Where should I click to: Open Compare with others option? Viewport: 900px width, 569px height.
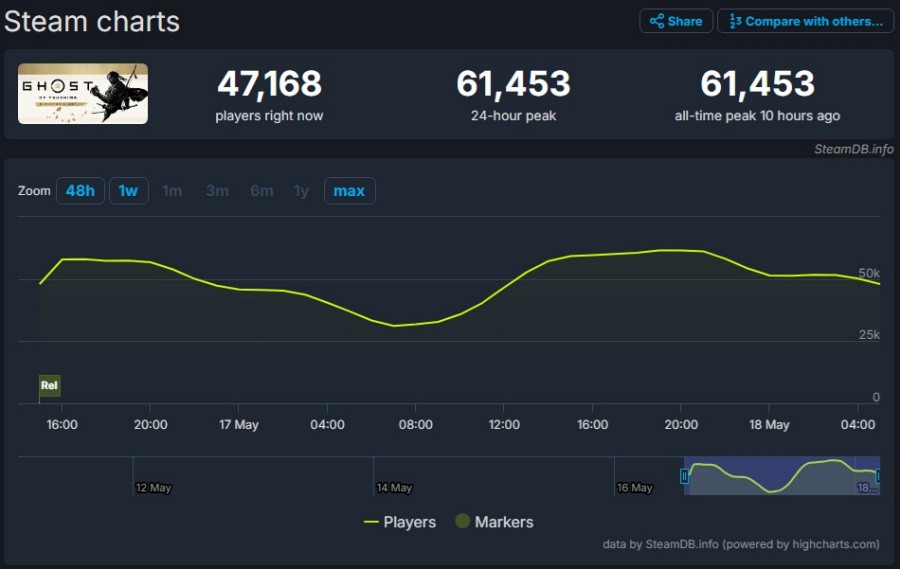(806, 21)
